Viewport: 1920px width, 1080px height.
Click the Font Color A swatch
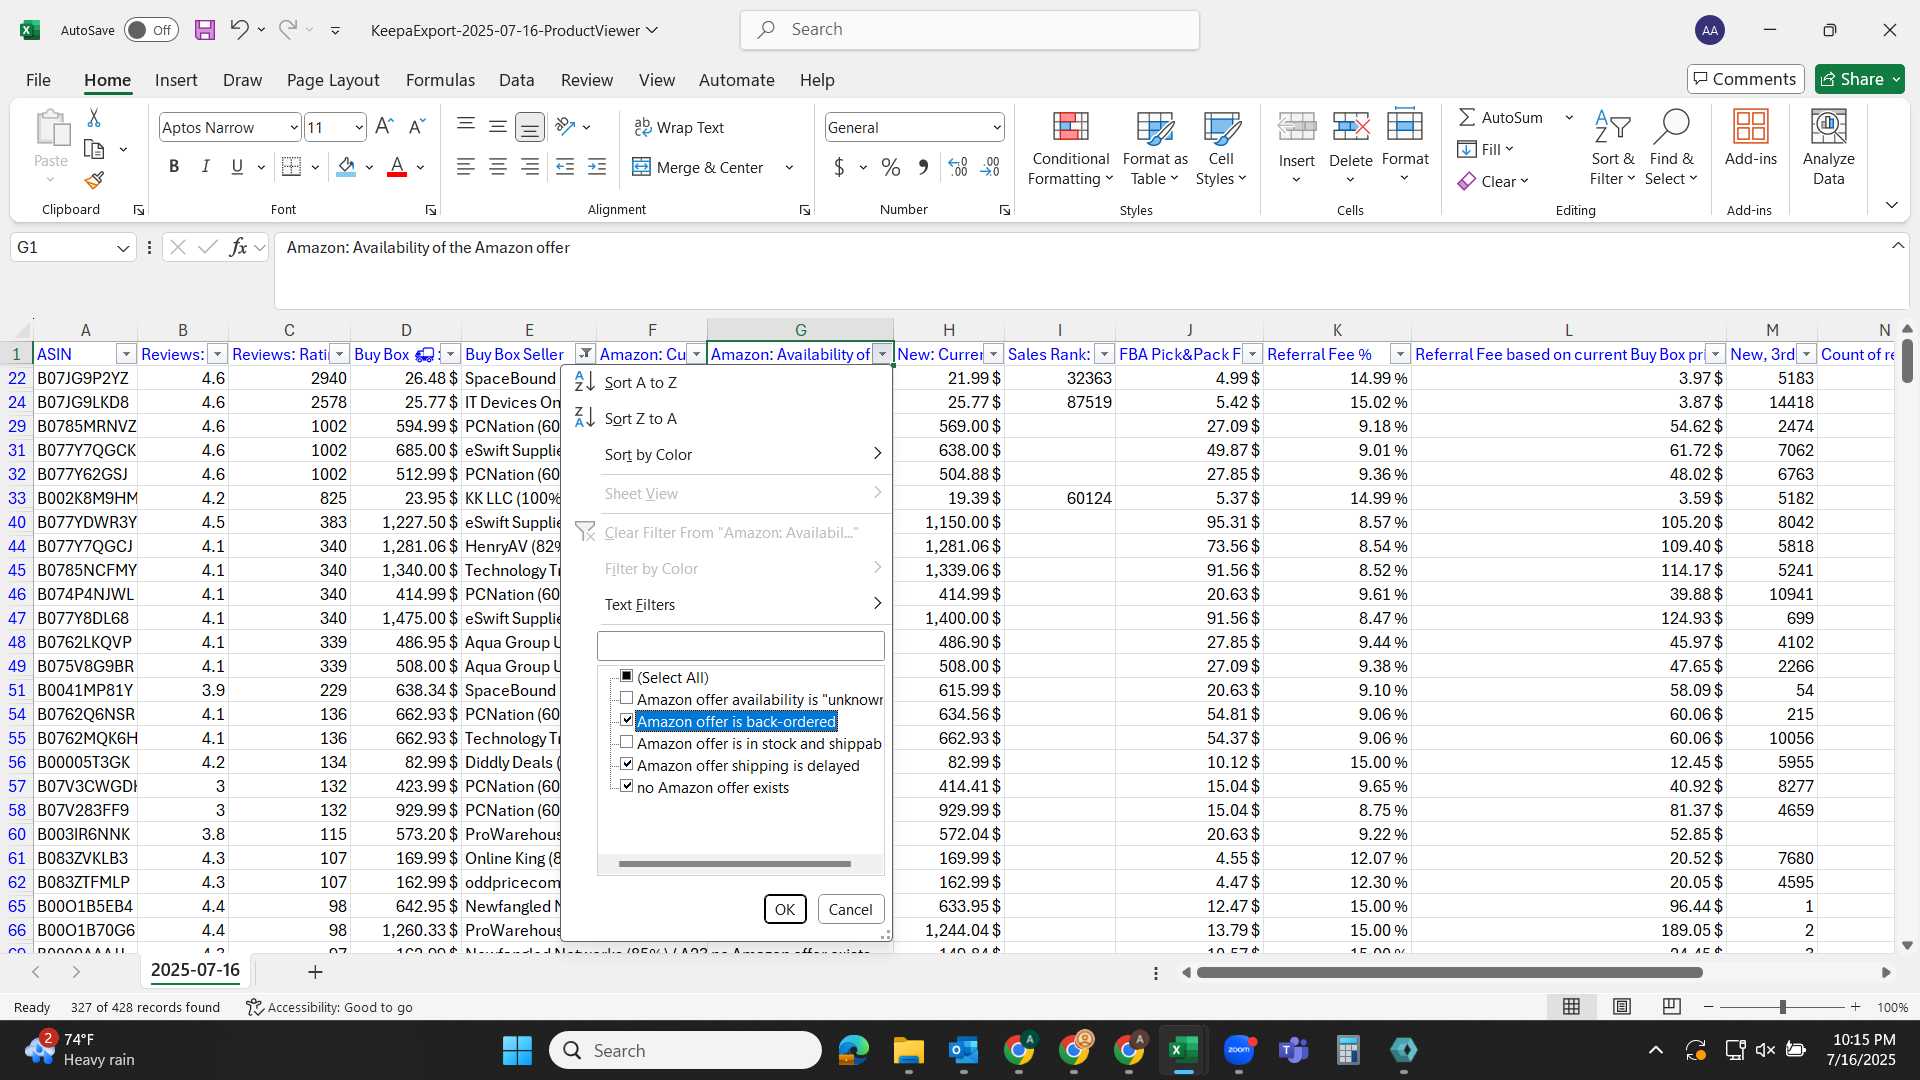(x=397, y=167)
